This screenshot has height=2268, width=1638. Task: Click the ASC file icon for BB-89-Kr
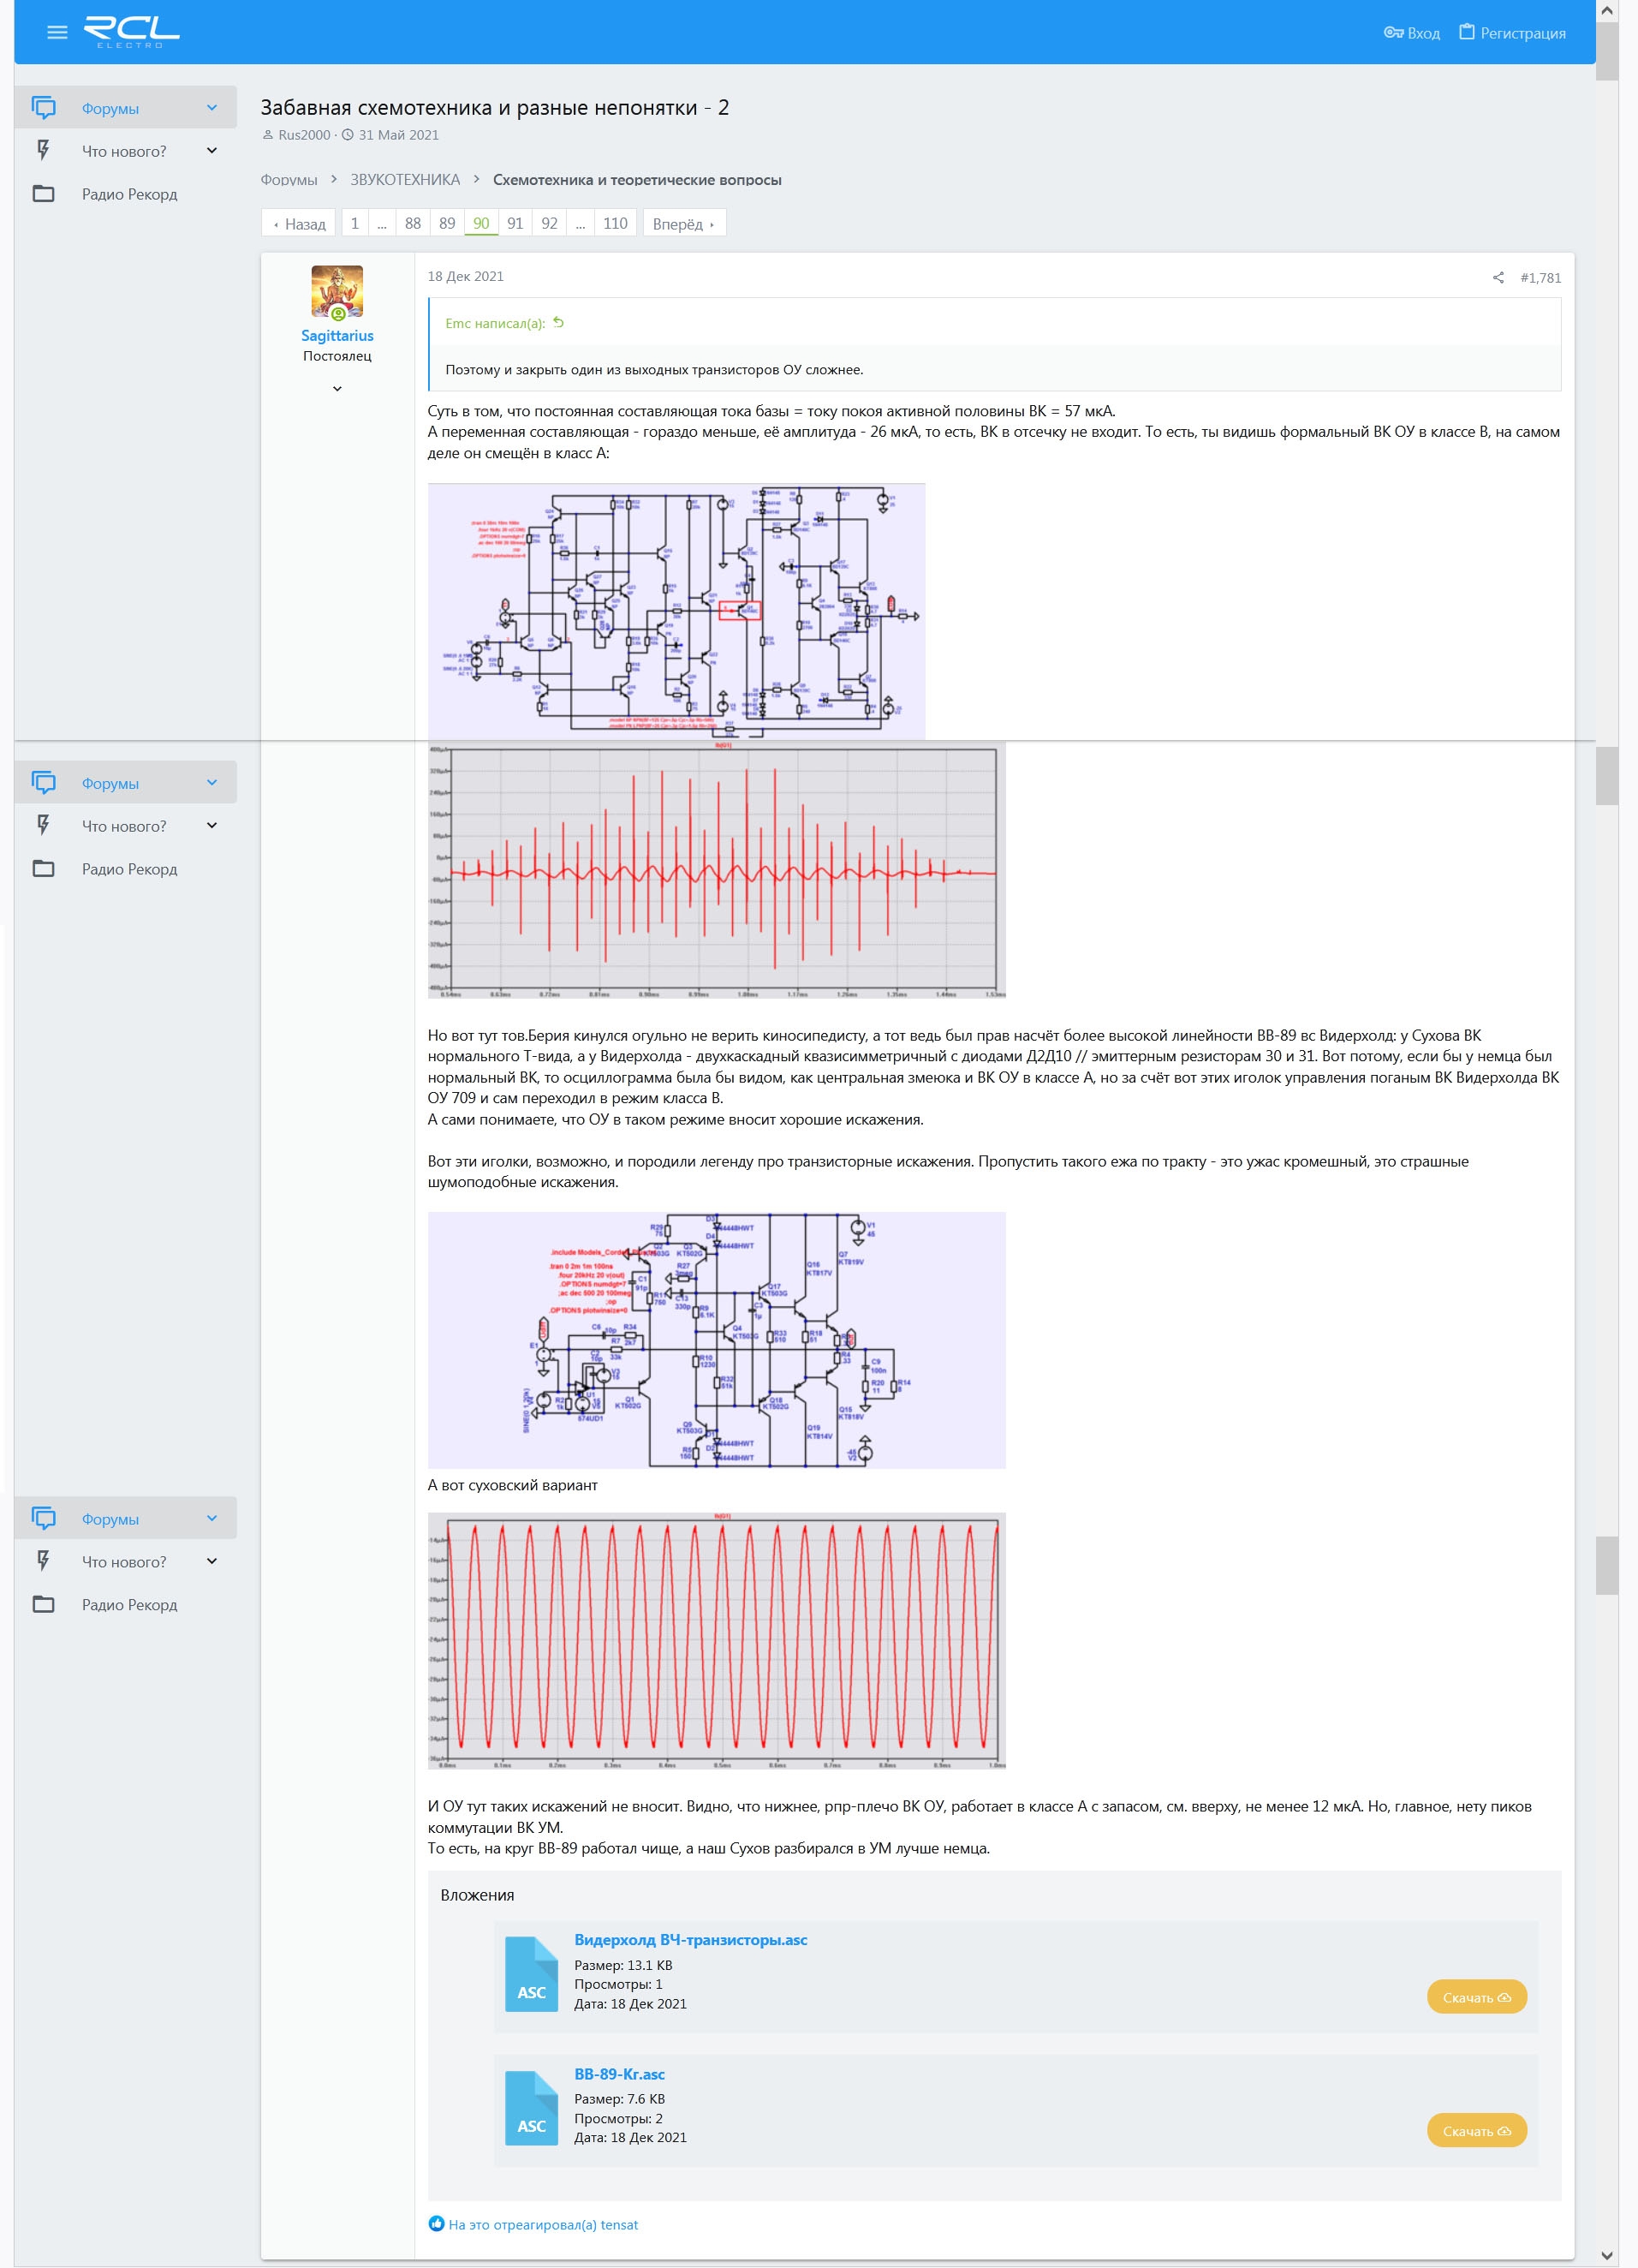click(x=531, y=2109)
